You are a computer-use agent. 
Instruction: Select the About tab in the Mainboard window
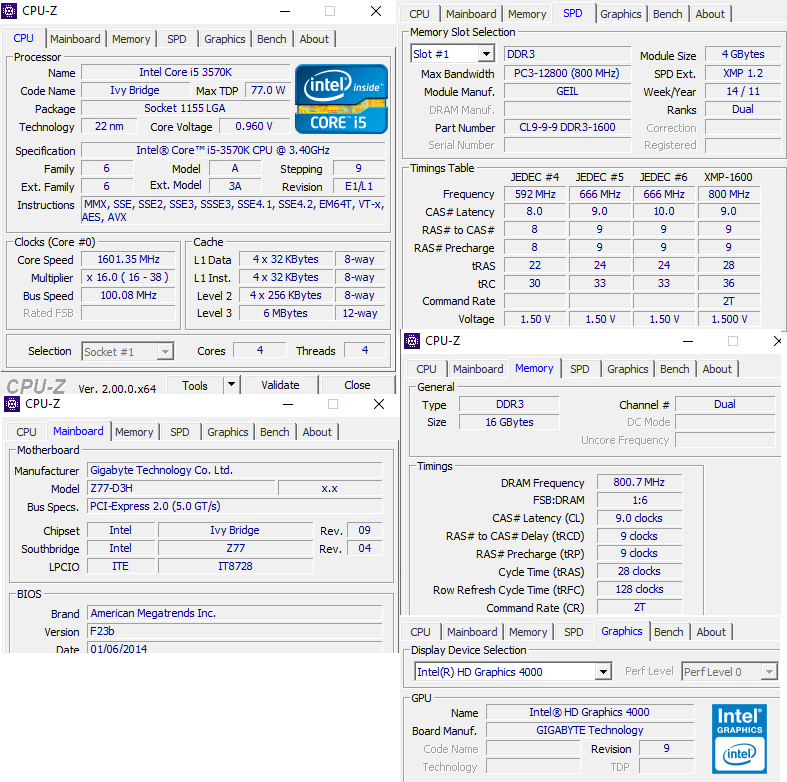coord(317,432)
